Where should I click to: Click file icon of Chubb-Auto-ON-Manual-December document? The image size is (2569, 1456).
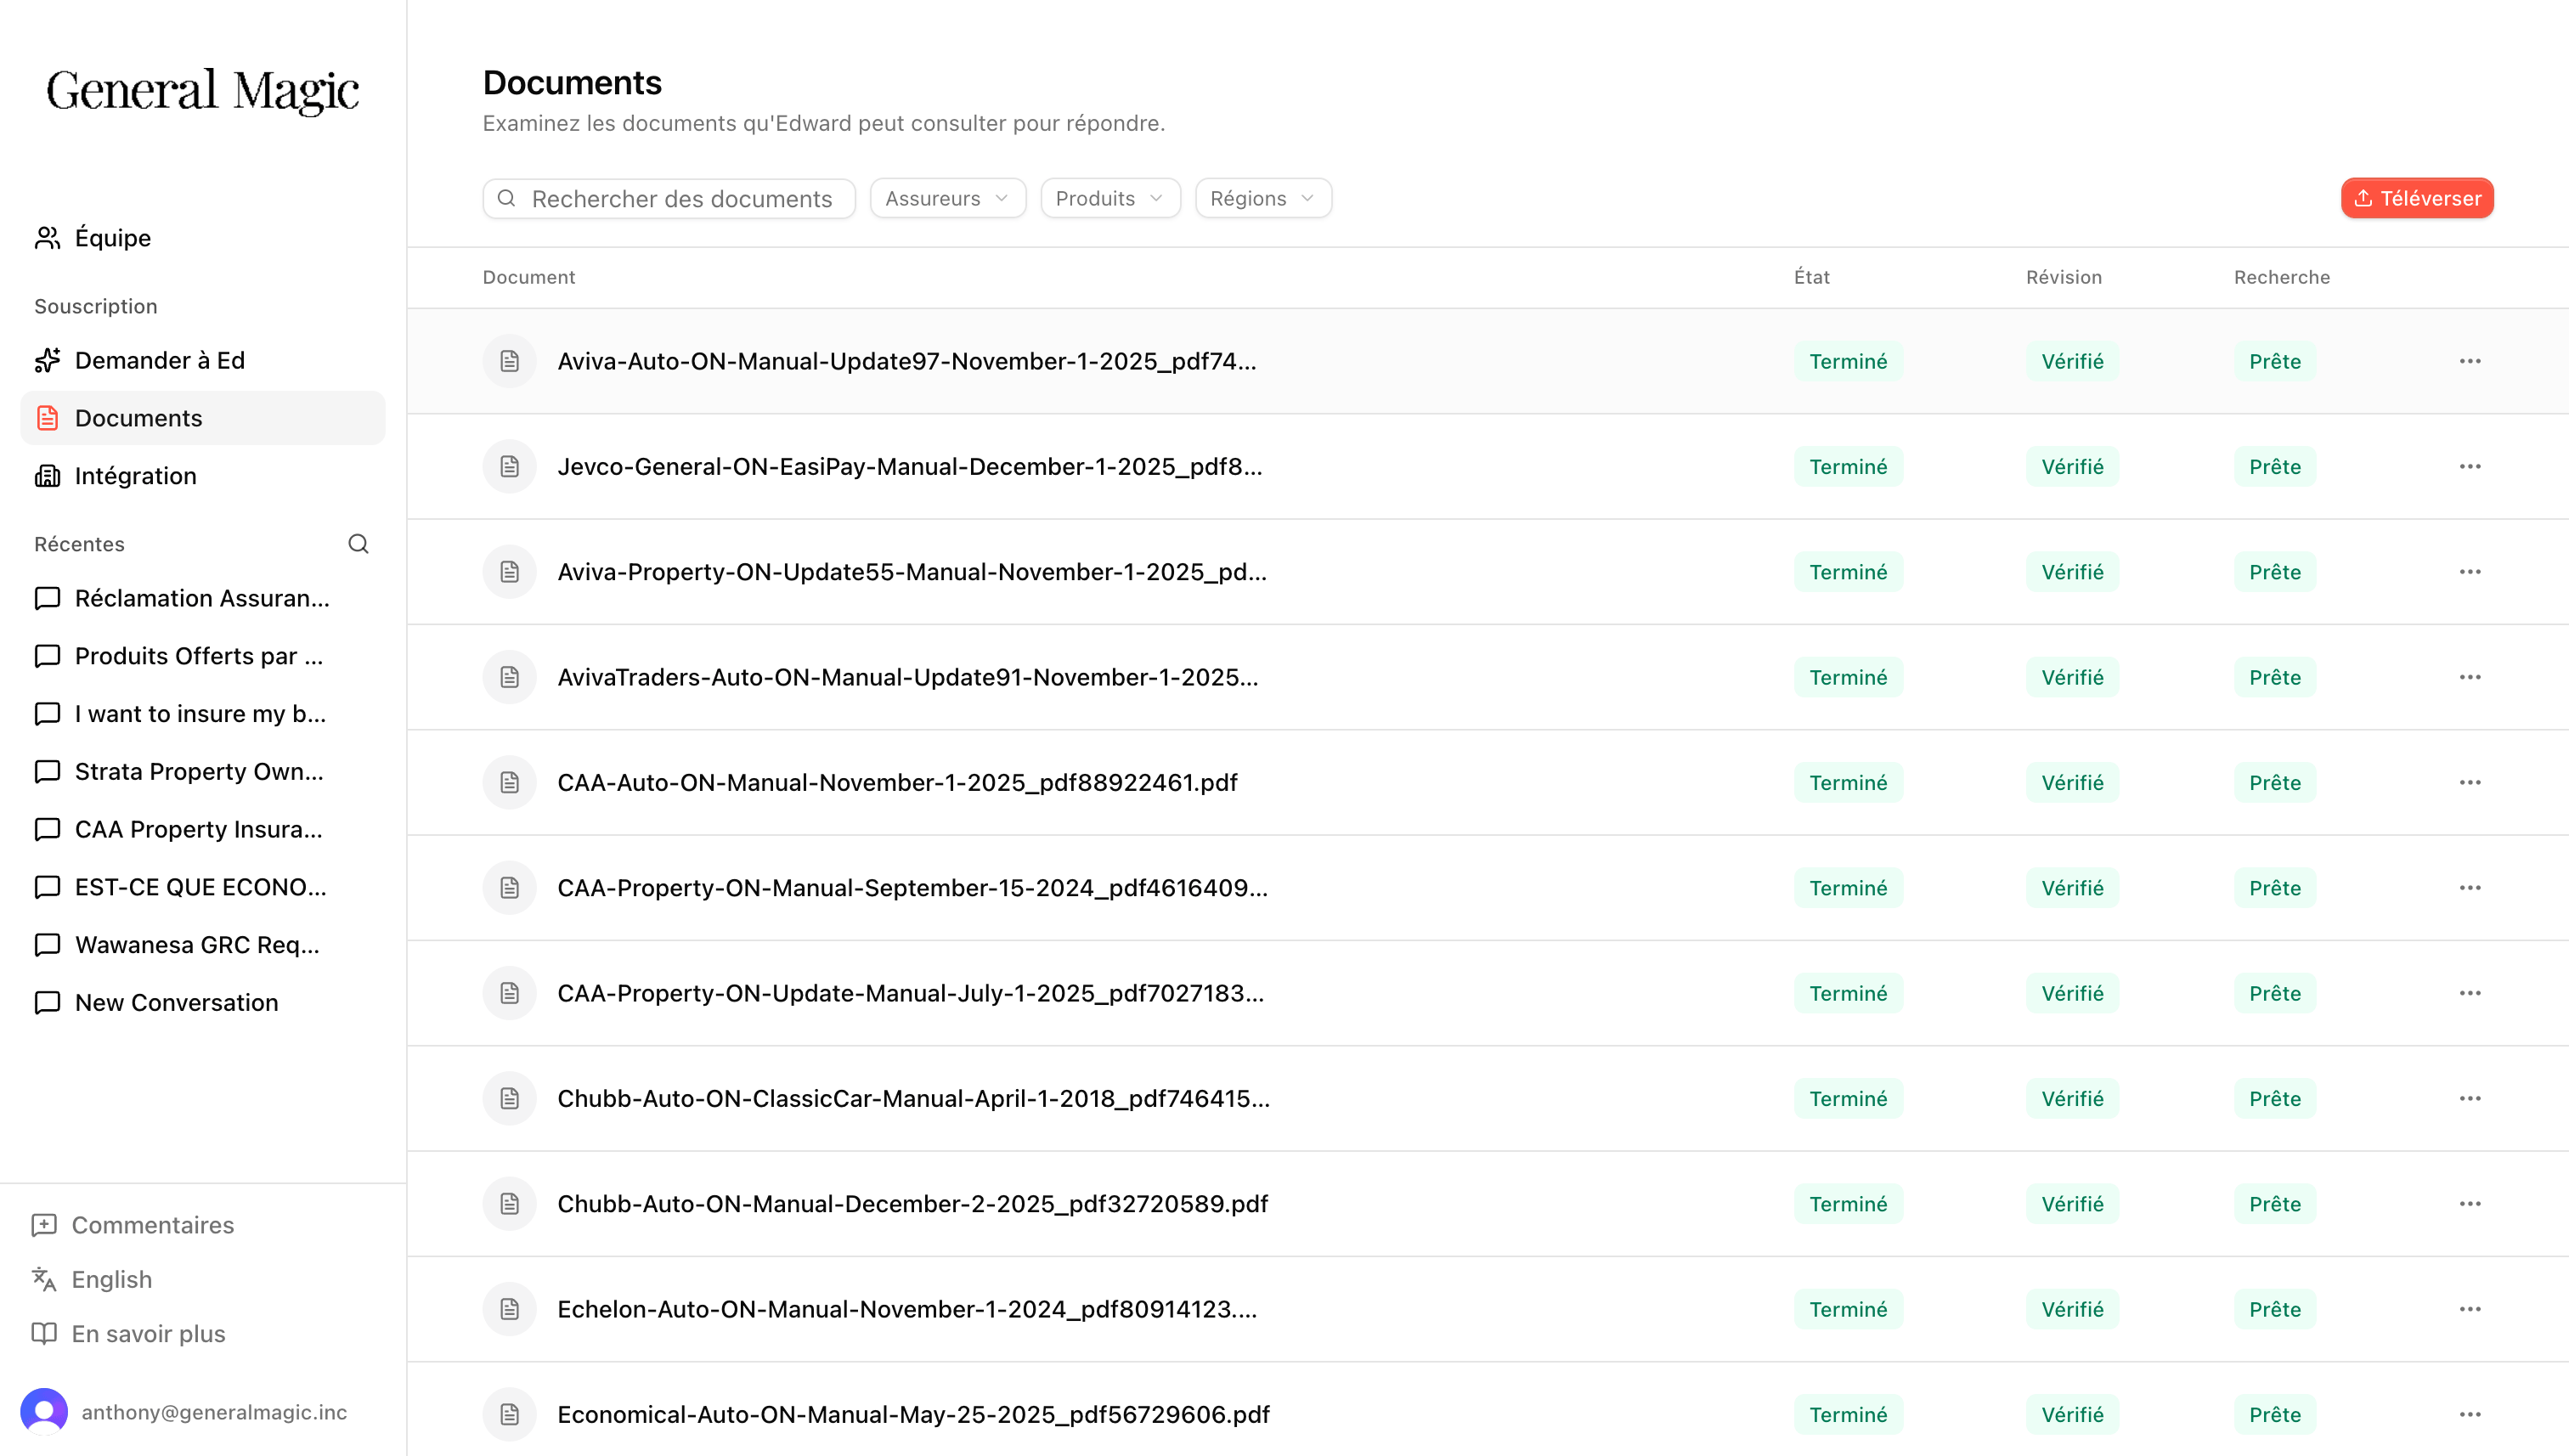(510, 1204)
